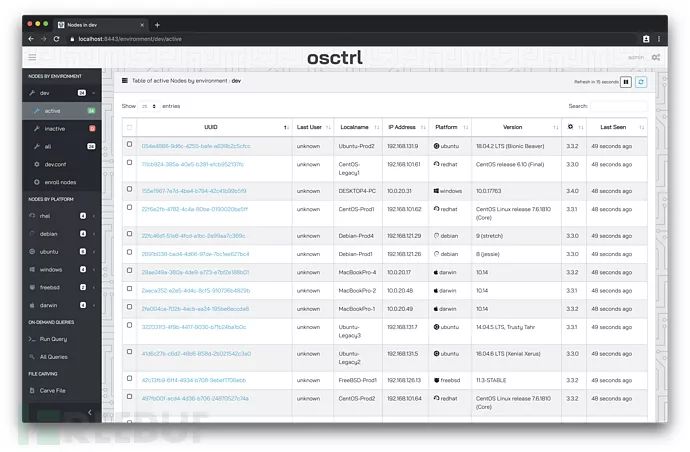Open UUID link for DESKTOP4-PC node
Viewport: 690px width, 452px height.
194,191
